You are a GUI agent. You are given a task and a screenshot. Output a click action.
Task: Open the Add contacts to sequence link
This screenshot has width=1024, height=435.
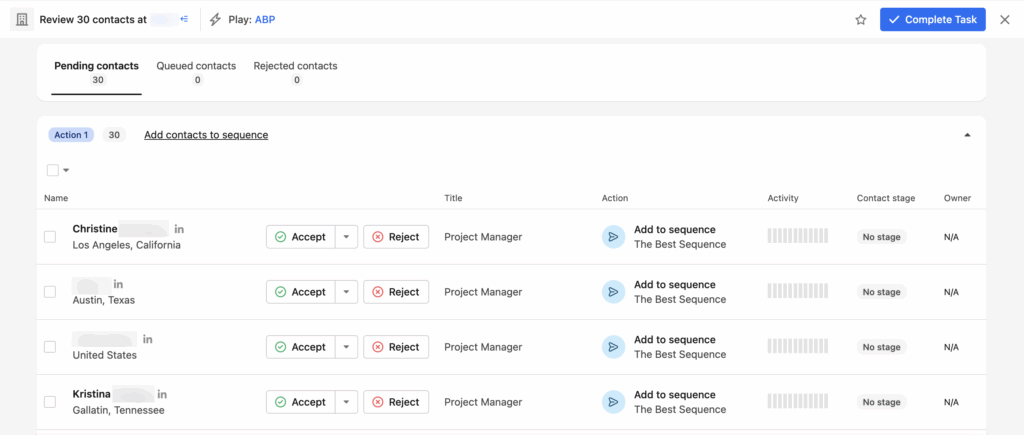point(206,135)
